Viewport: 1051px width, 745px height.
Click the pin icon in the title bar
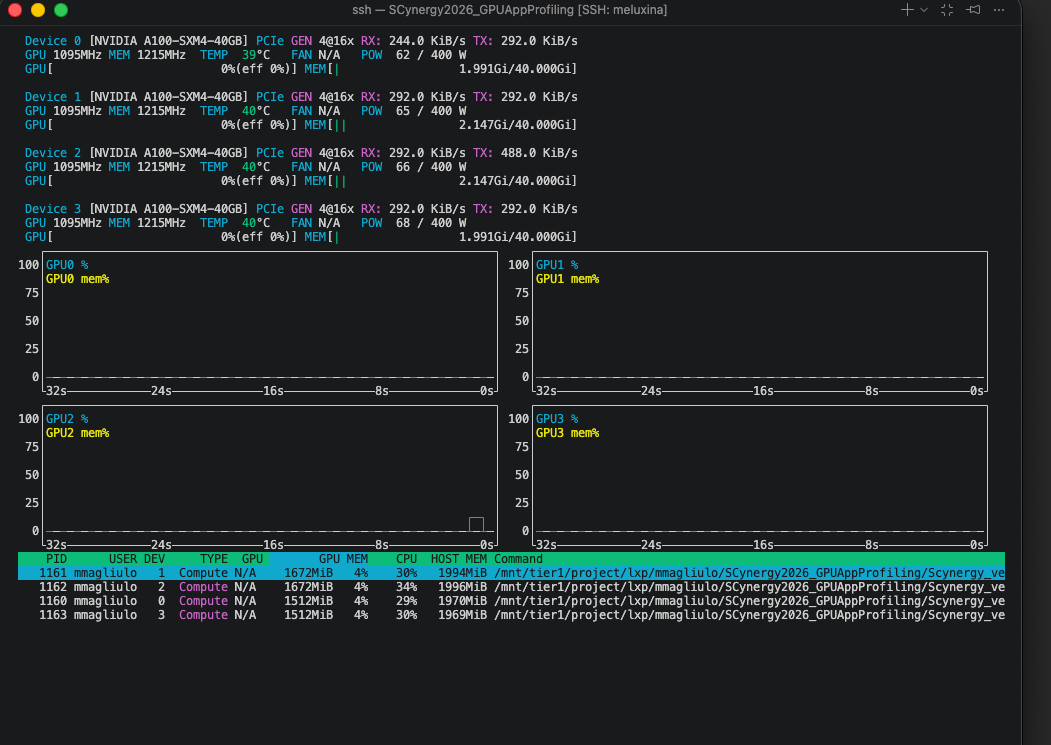coord(973,9)
